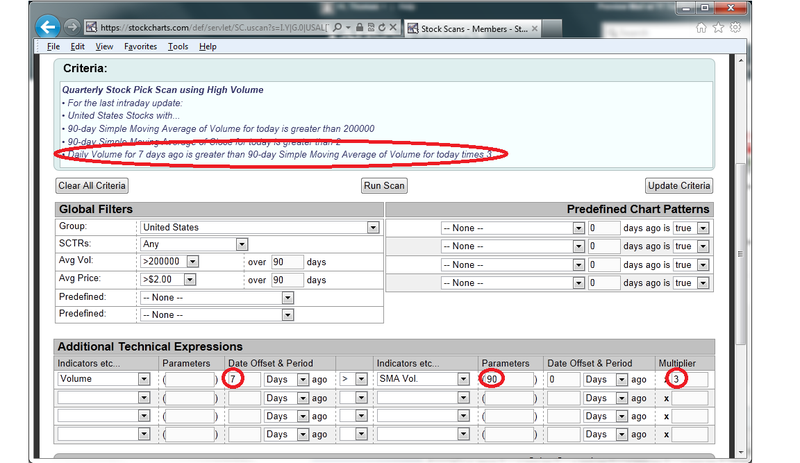Open the Avg Price >$2.00 dropdown
Screen dimensions: 800x463
coord(168,280)
